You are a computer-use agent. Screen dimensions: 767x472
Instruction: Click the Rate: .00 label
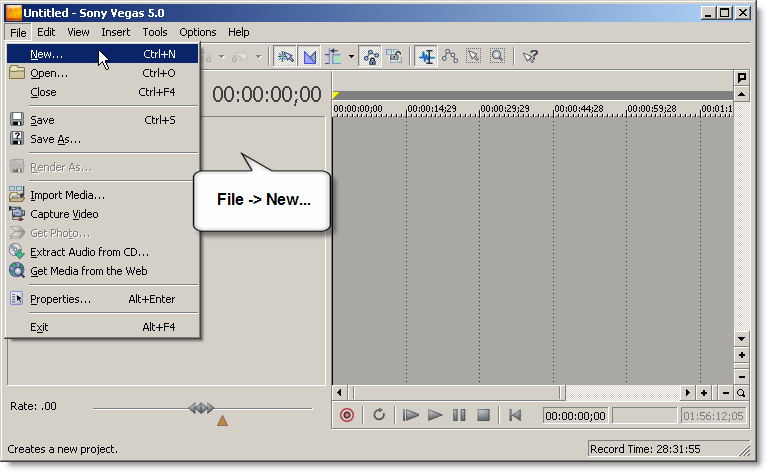33,406
